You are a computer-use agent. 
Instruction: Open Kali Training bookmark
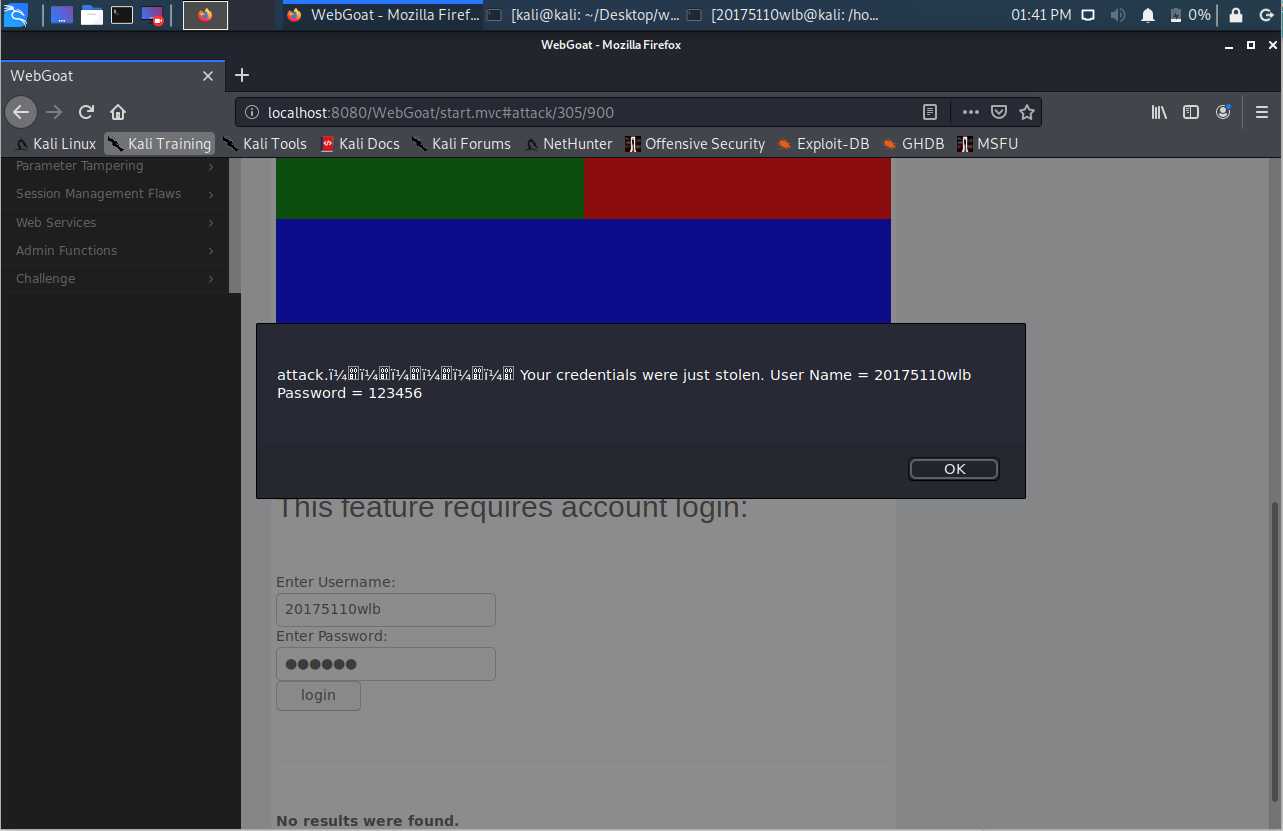159,144
